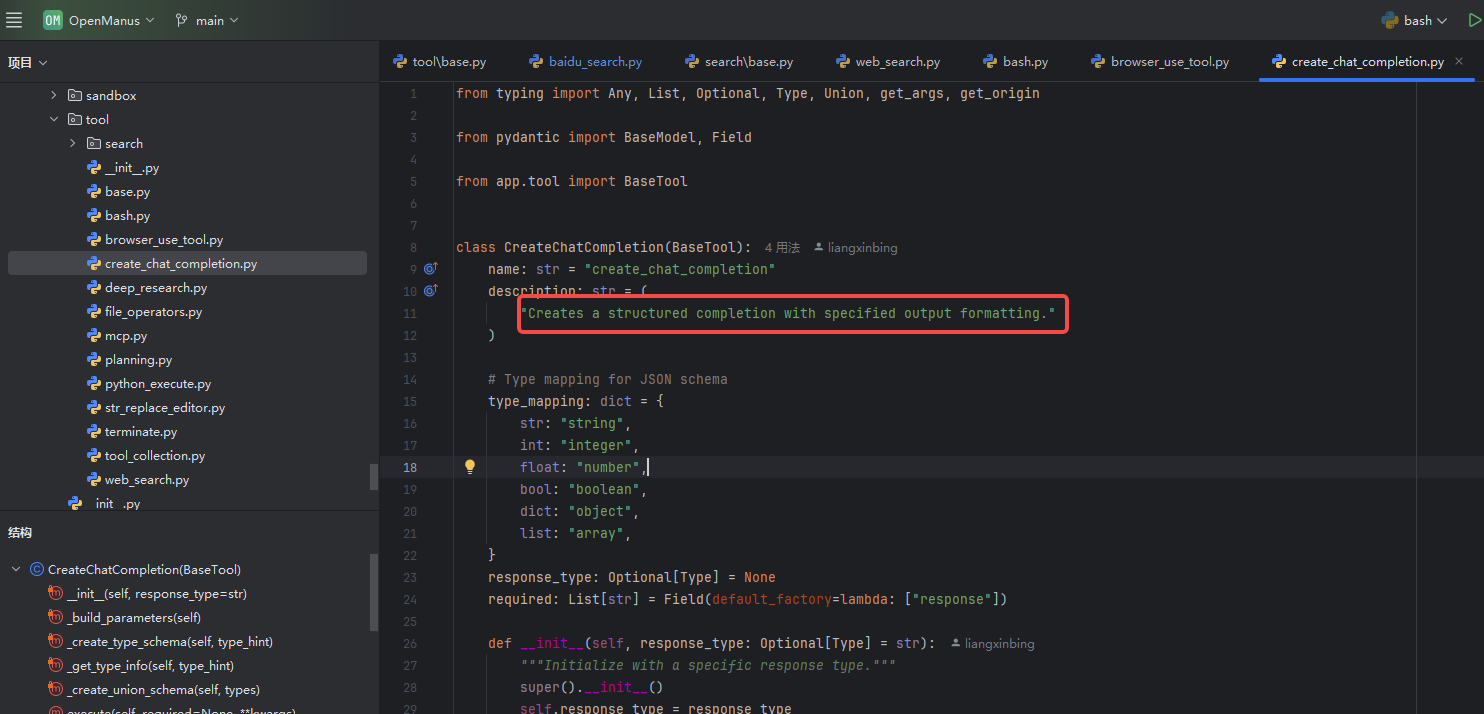The width and height of the screenshot is (1484, 714).
Task: Click the project tree vertical scrollbar
Action: (x=374, y=476)
